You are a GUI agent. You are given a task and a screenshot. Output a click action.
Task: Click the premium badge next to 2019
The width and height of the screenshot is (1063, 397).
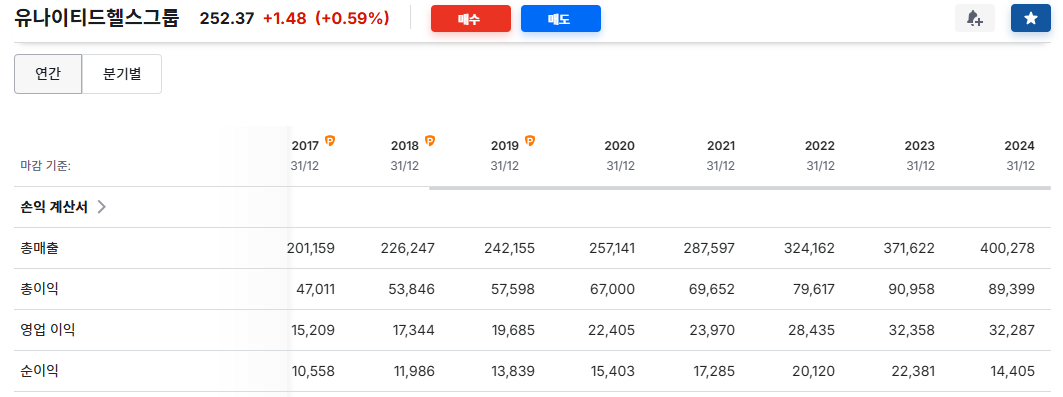coord(530,141)
